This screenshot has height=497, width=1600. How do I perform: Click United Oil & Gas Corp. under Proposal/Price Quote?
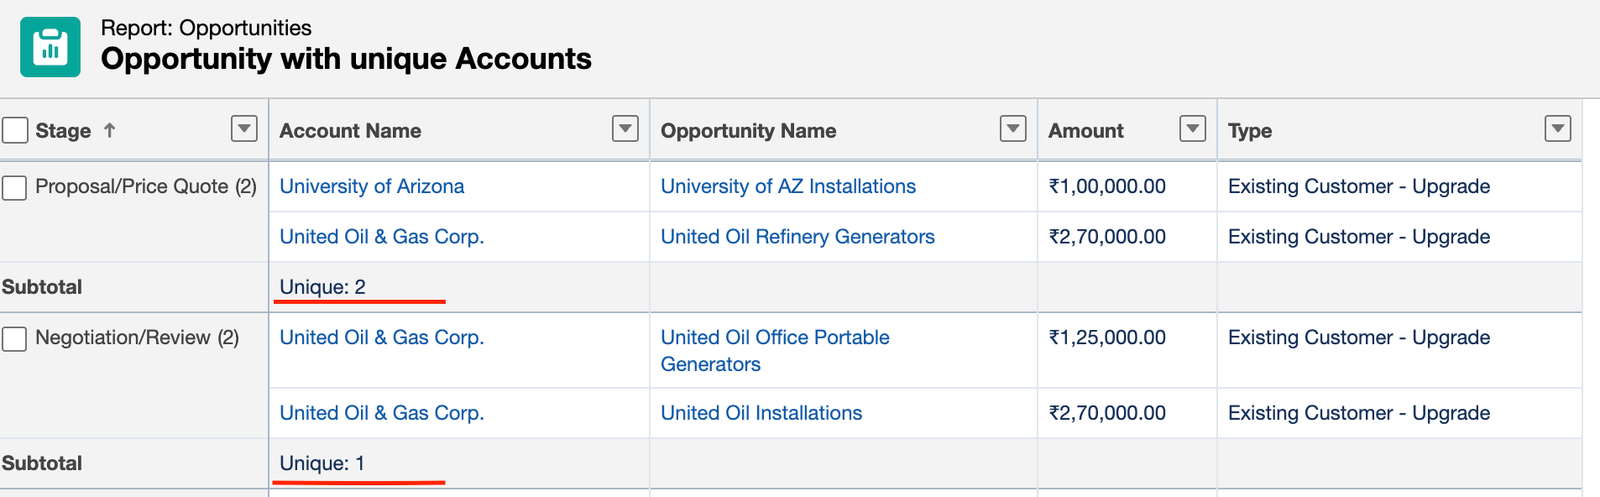tap(381, 237)
